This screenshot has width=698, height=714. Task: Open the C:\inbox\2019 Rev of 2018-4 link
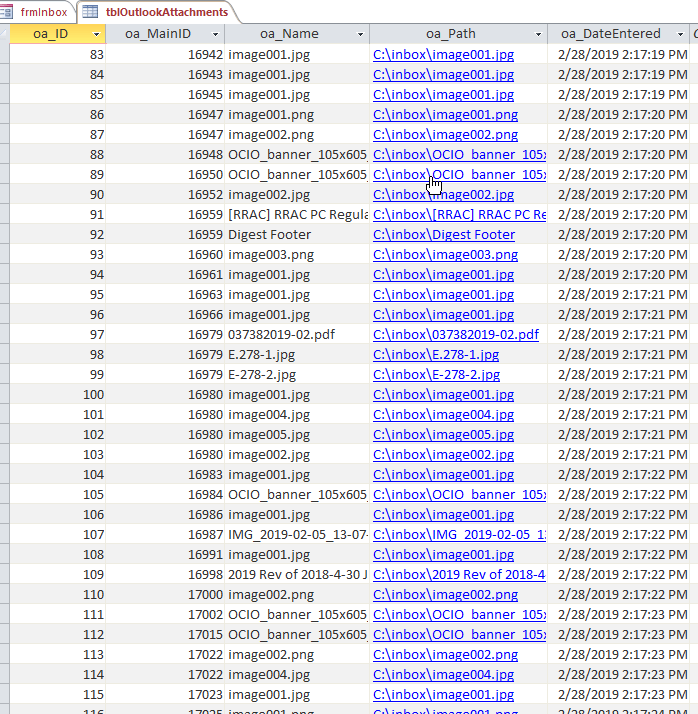(459, 575)
